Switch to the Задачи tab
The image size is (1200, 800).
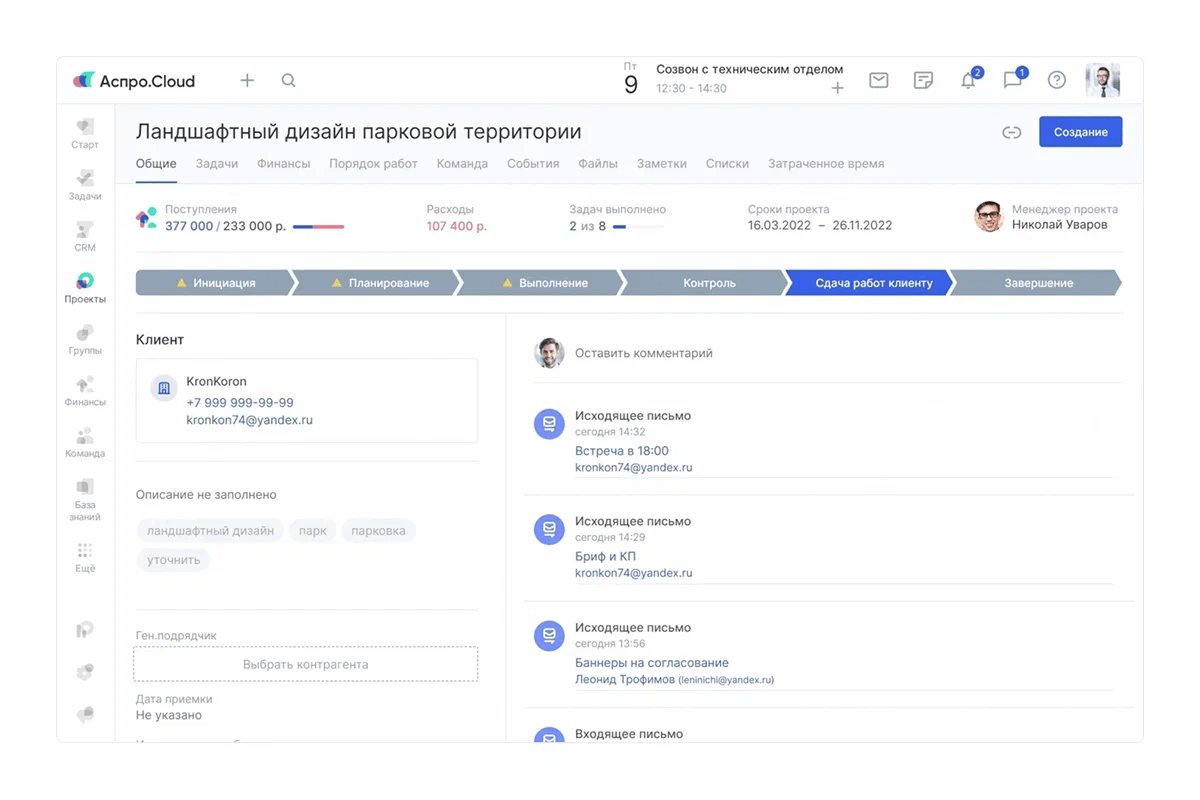click(216, 164)
